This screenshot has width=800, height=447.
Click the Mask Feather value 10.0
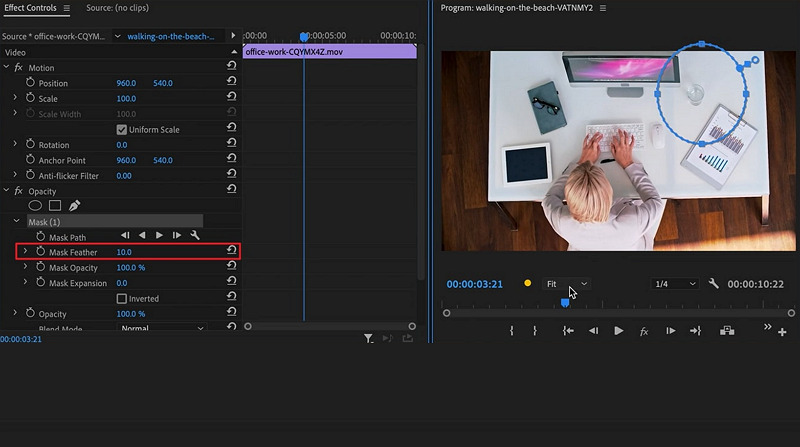coord(124,252)
